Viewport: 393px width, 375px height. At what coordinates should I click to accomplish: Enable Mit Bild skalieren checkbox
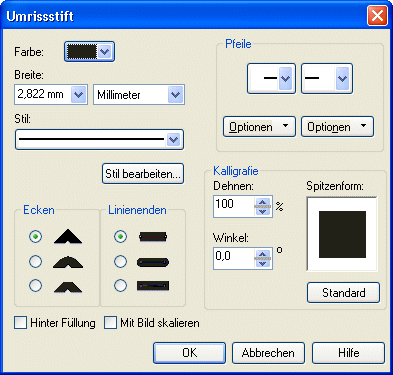point(110,323)
